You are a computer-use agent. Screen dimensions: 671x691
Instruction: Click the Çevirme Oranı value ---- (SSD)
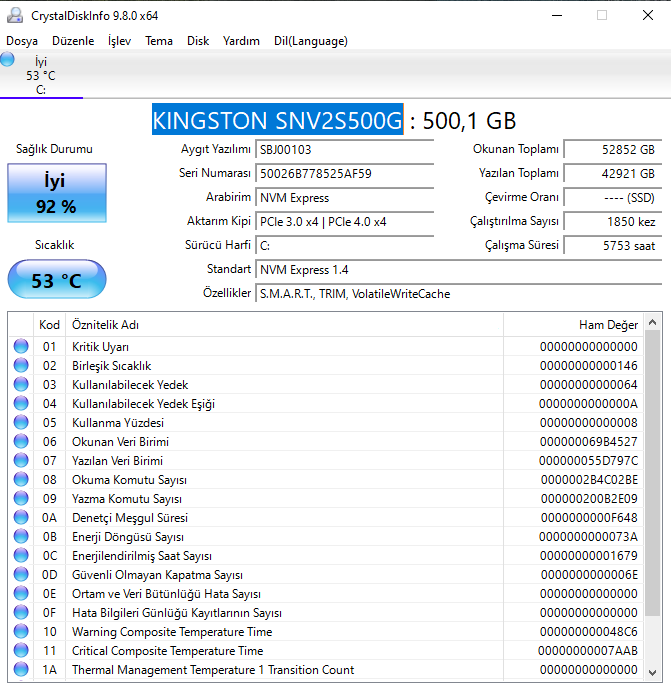[613, 197]
